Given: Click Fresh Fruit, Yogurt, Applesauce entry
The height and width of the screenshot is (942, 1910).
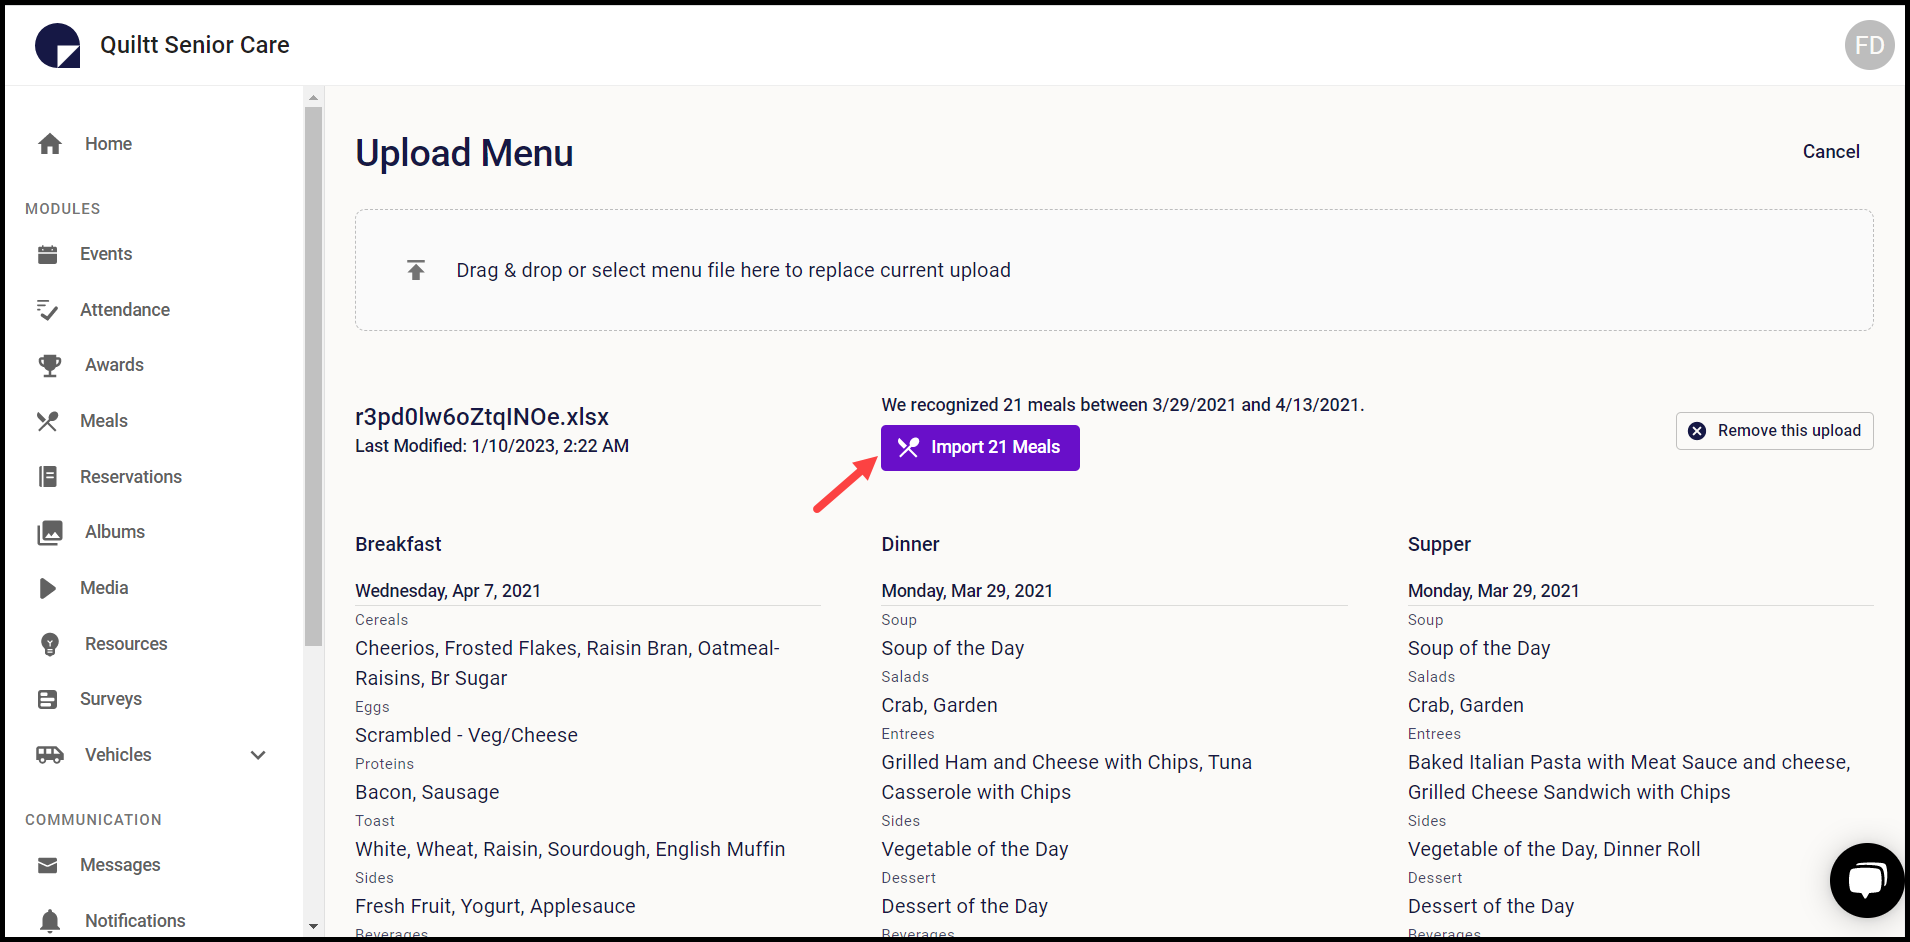Looking at the screenshot, I should click(x=495, y=906).
